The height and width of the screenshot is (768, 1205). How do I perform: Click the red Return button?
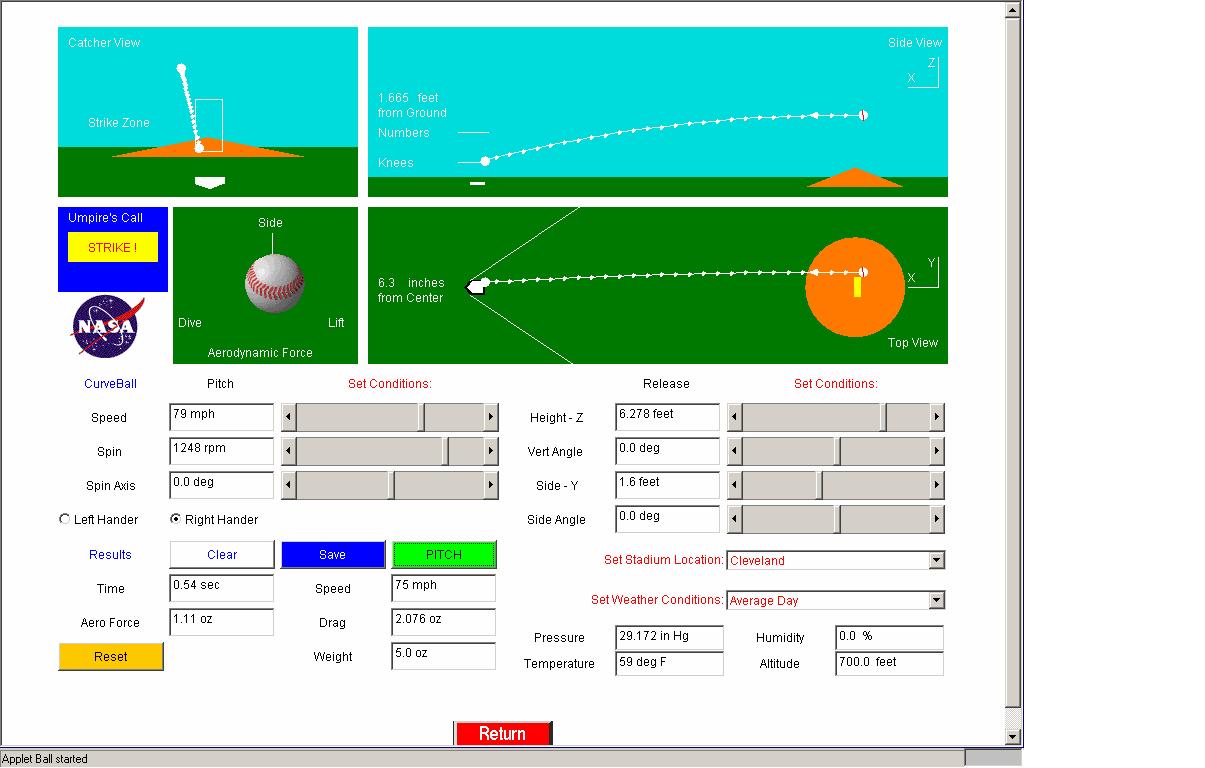(502, 733)
